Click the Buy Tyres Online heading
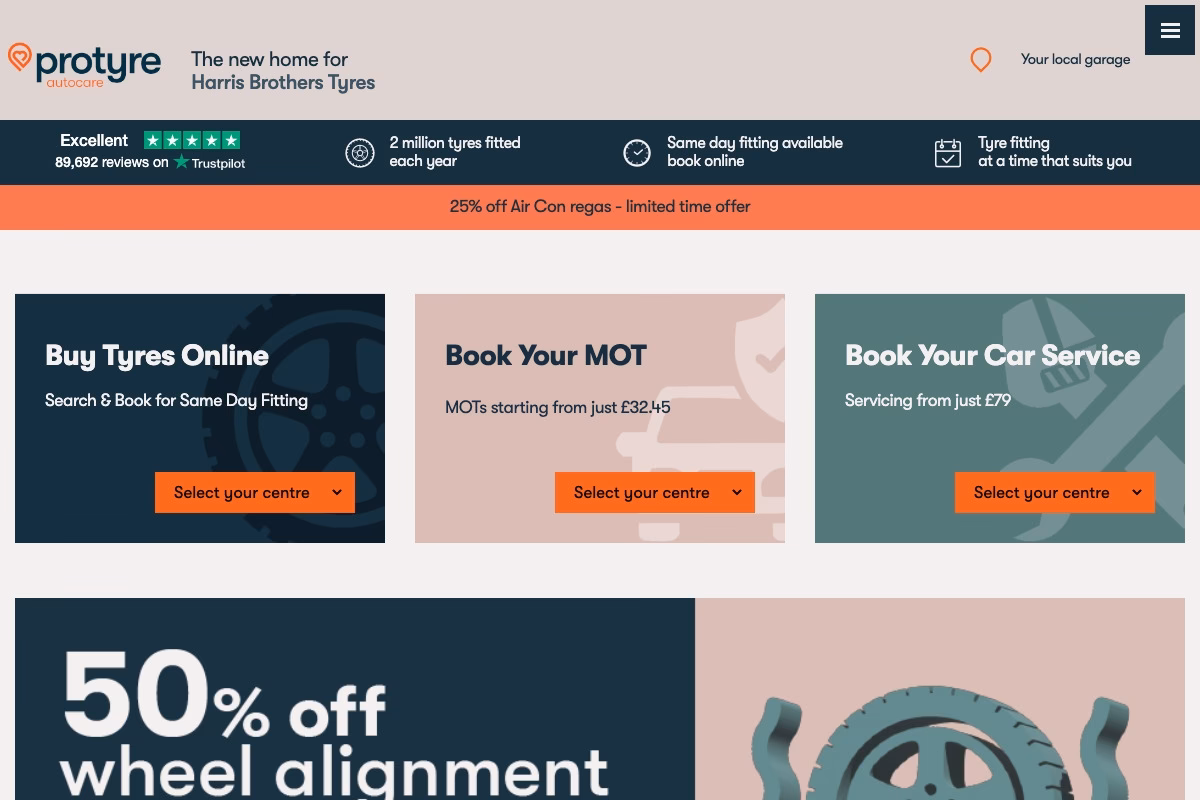Image resolution: width=1200 pixels, height=800 pixels. (157, 355)
